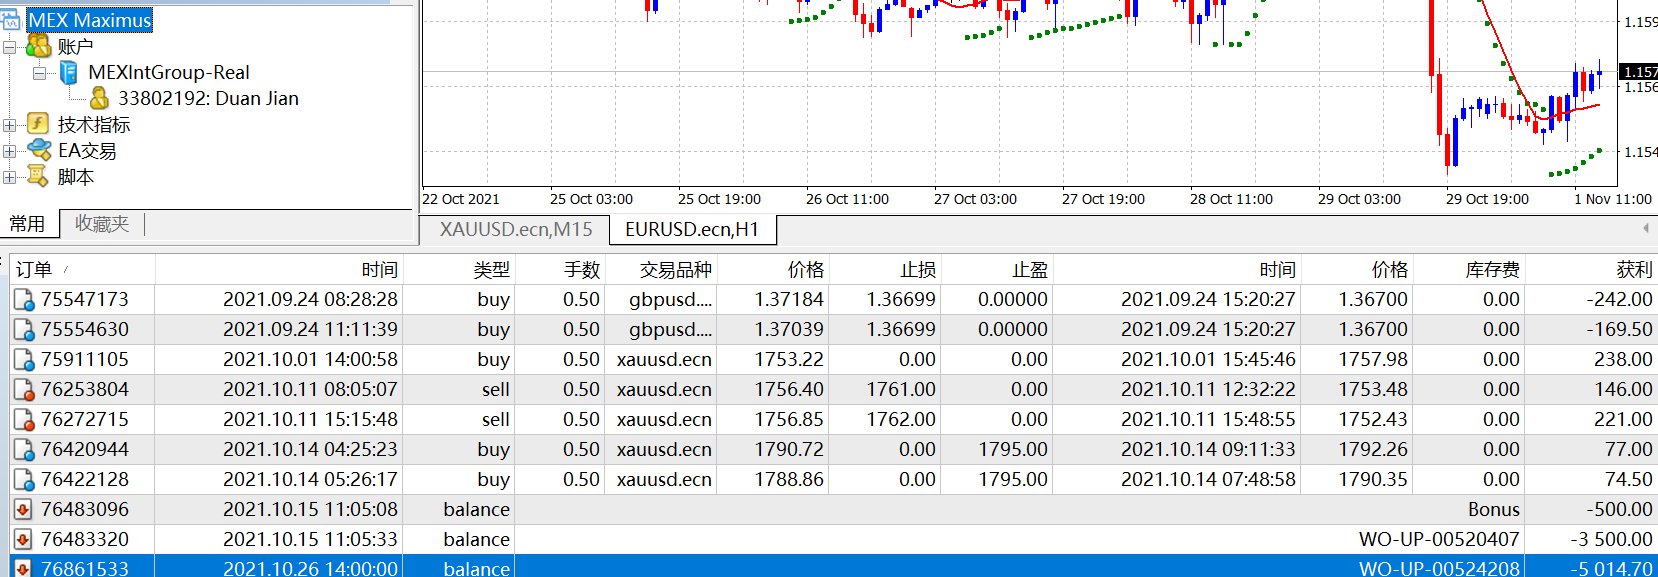Click balance icon for 76861533

(x=23, y=567)
